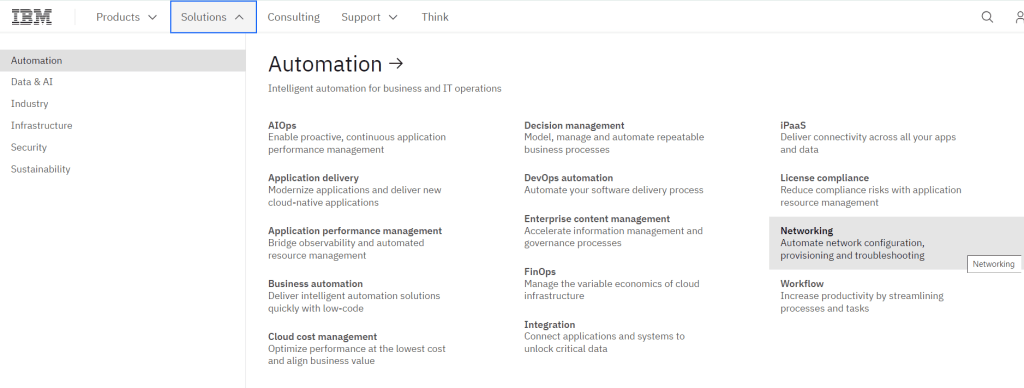Open the user profile icon
The image size is (1024, 388).
click(1019, 17)
